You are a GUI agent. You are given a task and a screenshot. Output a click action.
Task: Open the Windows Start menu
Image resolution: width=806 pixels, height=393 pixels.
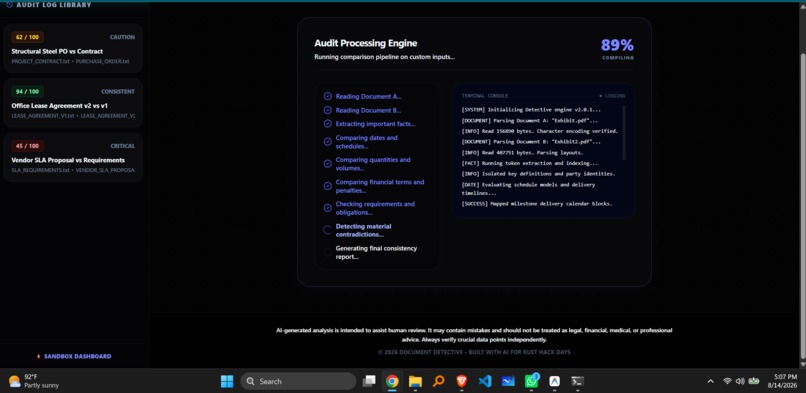[x=227, y=381]
